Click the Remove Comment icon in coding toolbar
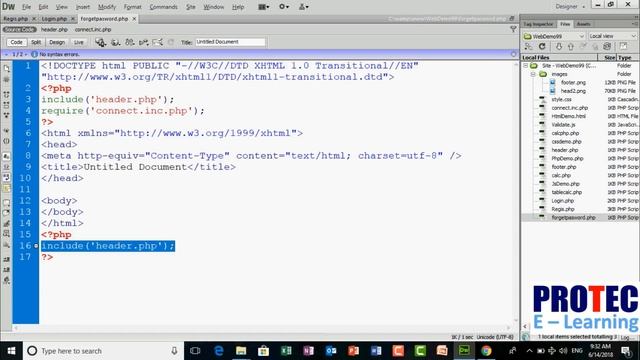Screen dimensions: 640x360 point(7,213)
